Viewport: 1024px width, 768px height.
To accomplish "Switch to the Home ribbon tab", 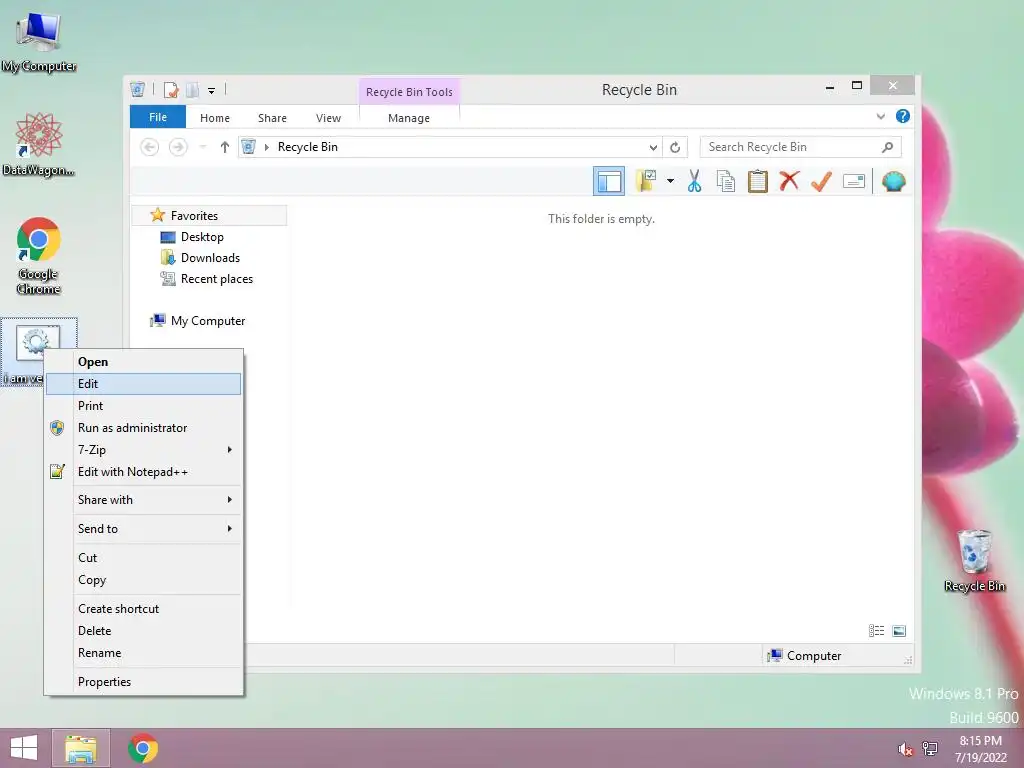I will (x=215, y=118).
